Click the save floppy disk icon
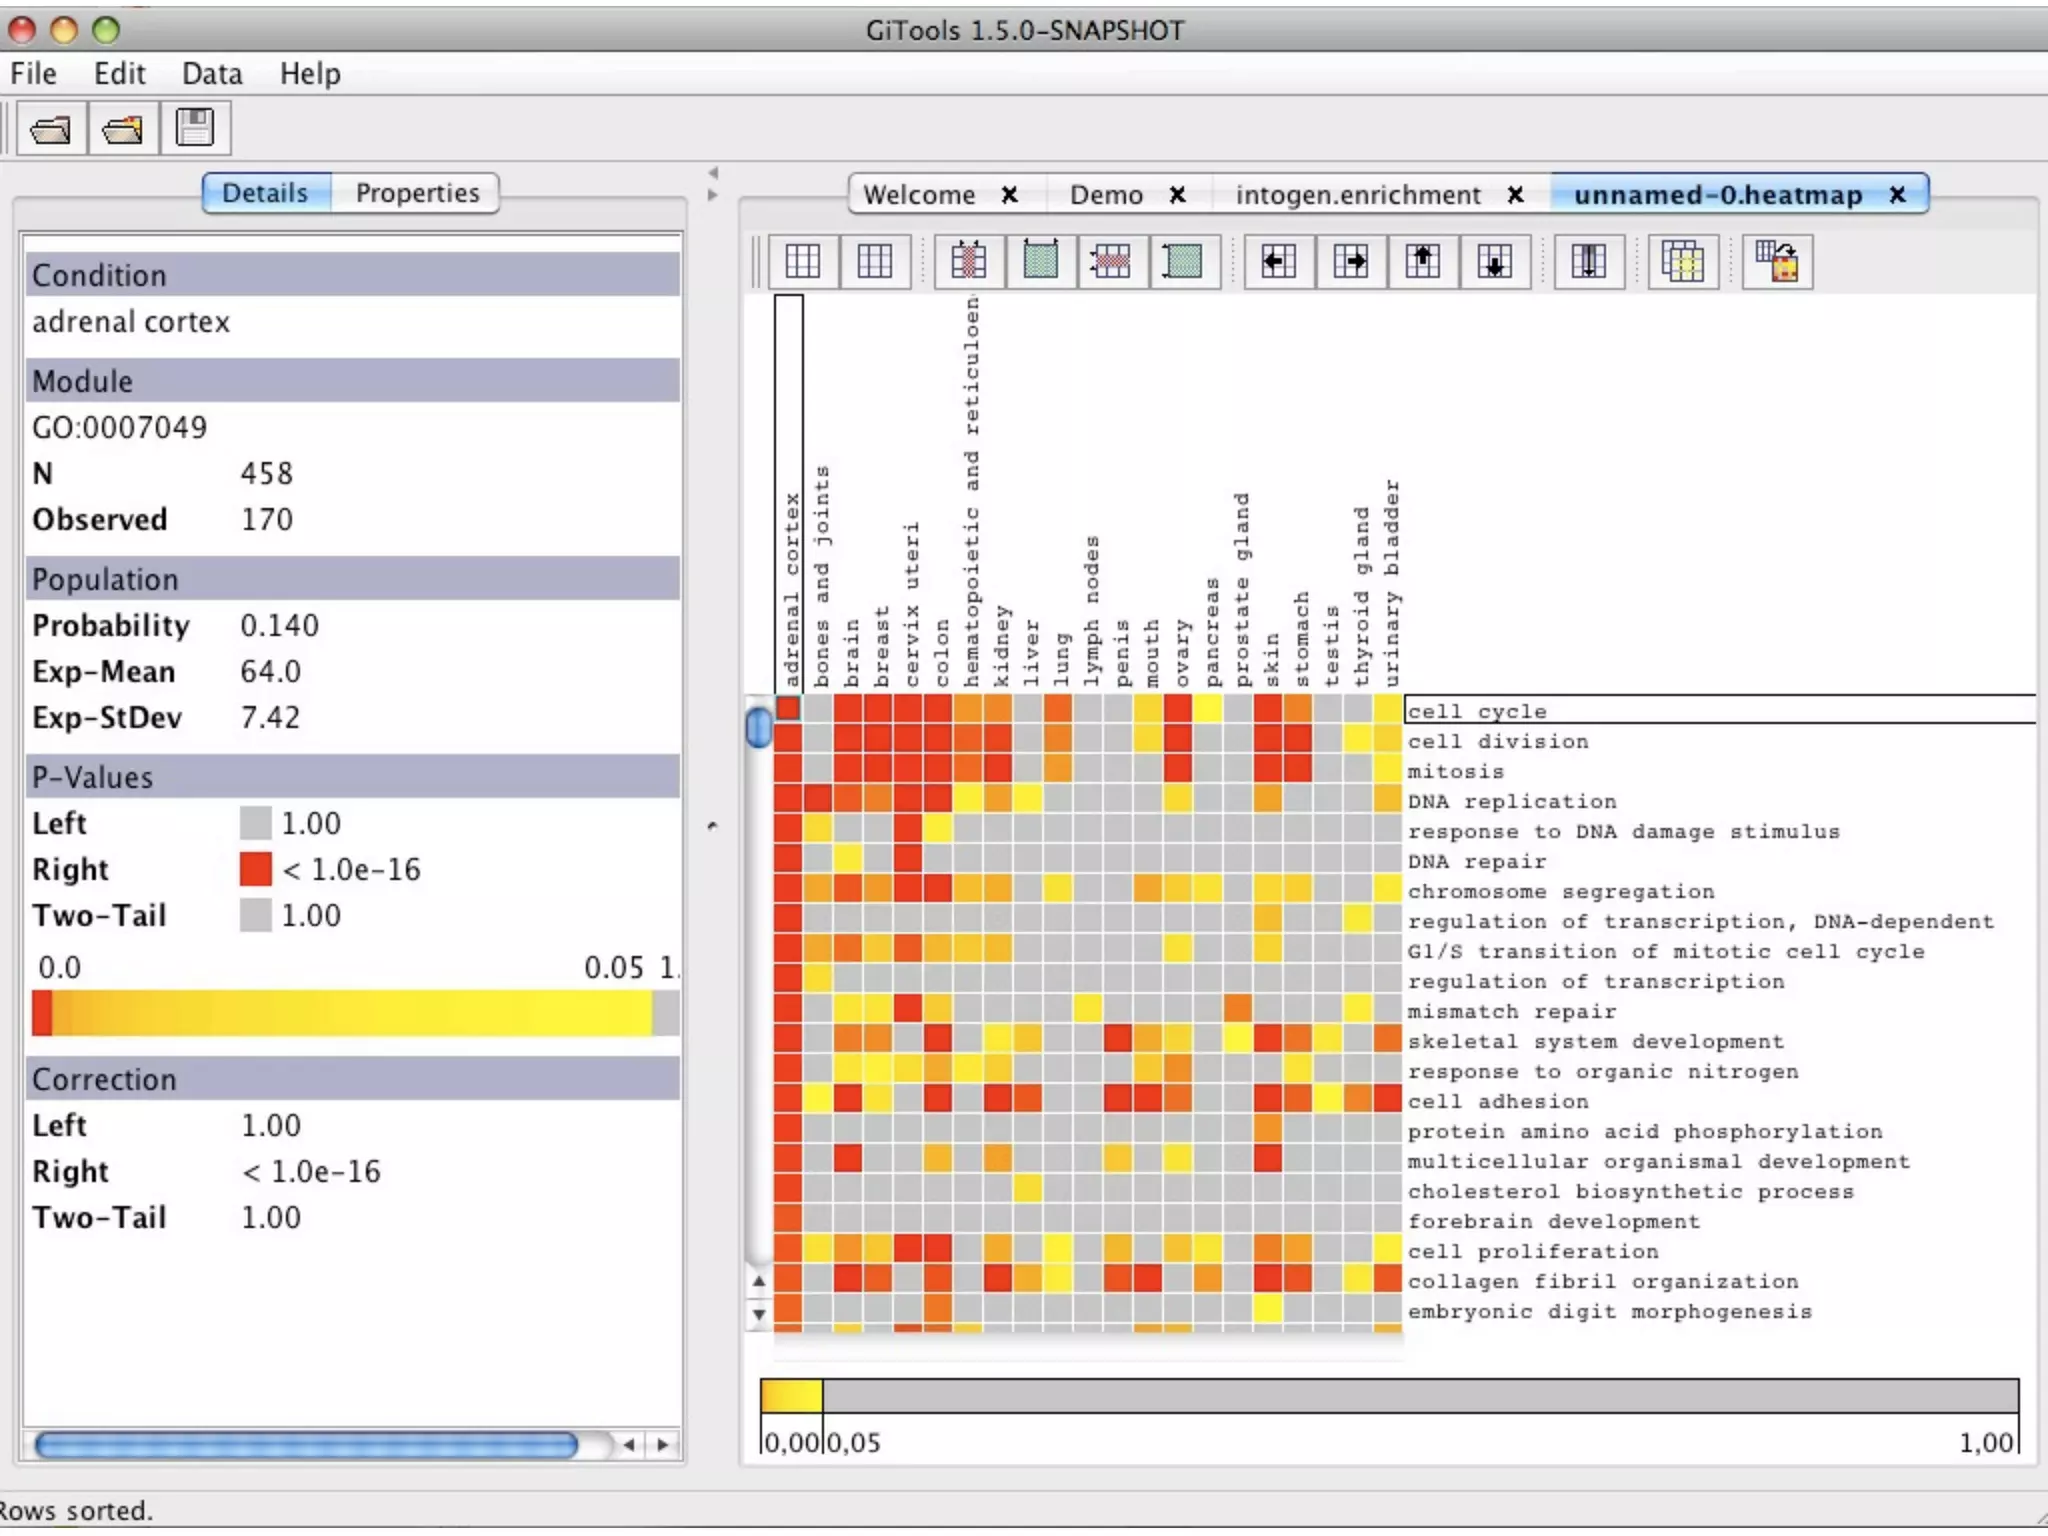This screenshot has width=2048, height=1536. pyautogui.click(x=194, y=129)
